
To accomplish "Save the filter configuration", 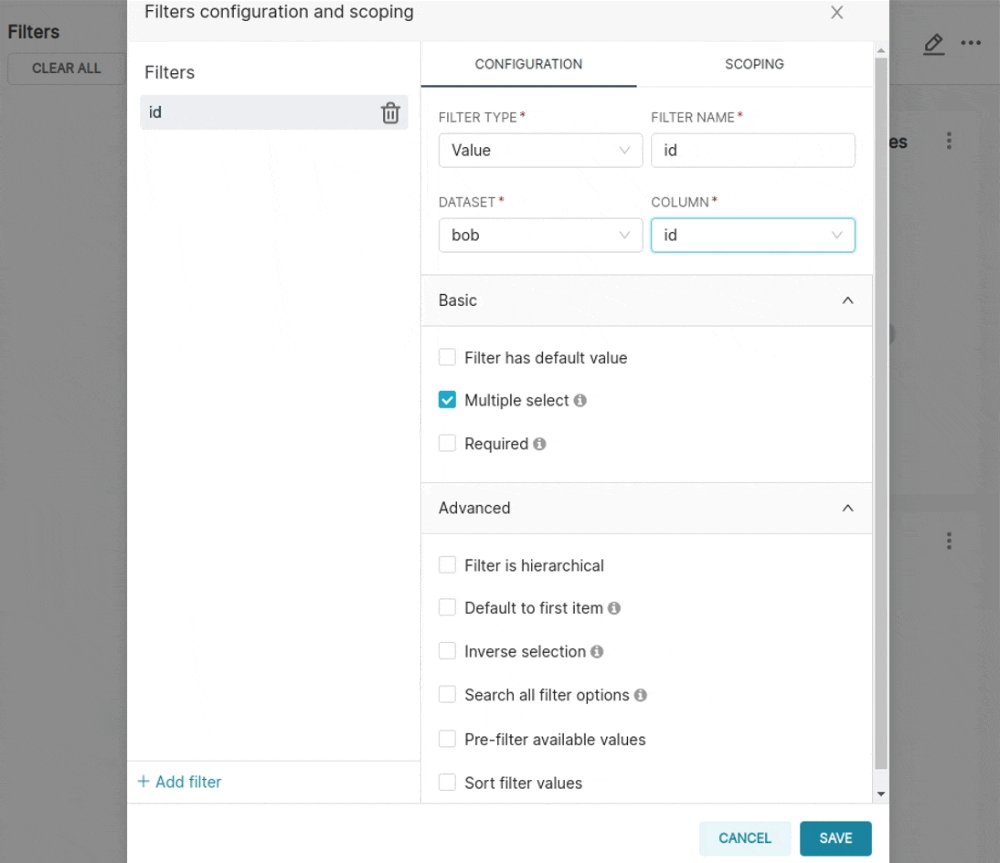I will click(x=836, y=839).
